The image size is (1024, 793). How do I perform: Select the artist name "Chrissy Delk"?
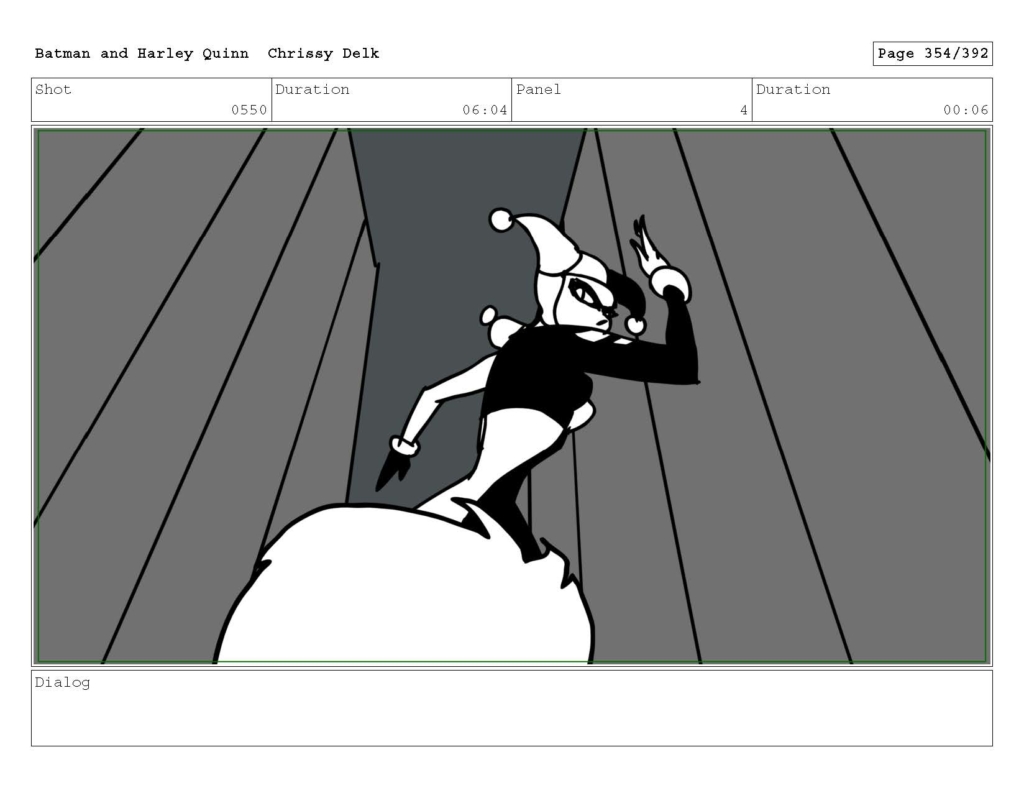click(x=323, y=54)
